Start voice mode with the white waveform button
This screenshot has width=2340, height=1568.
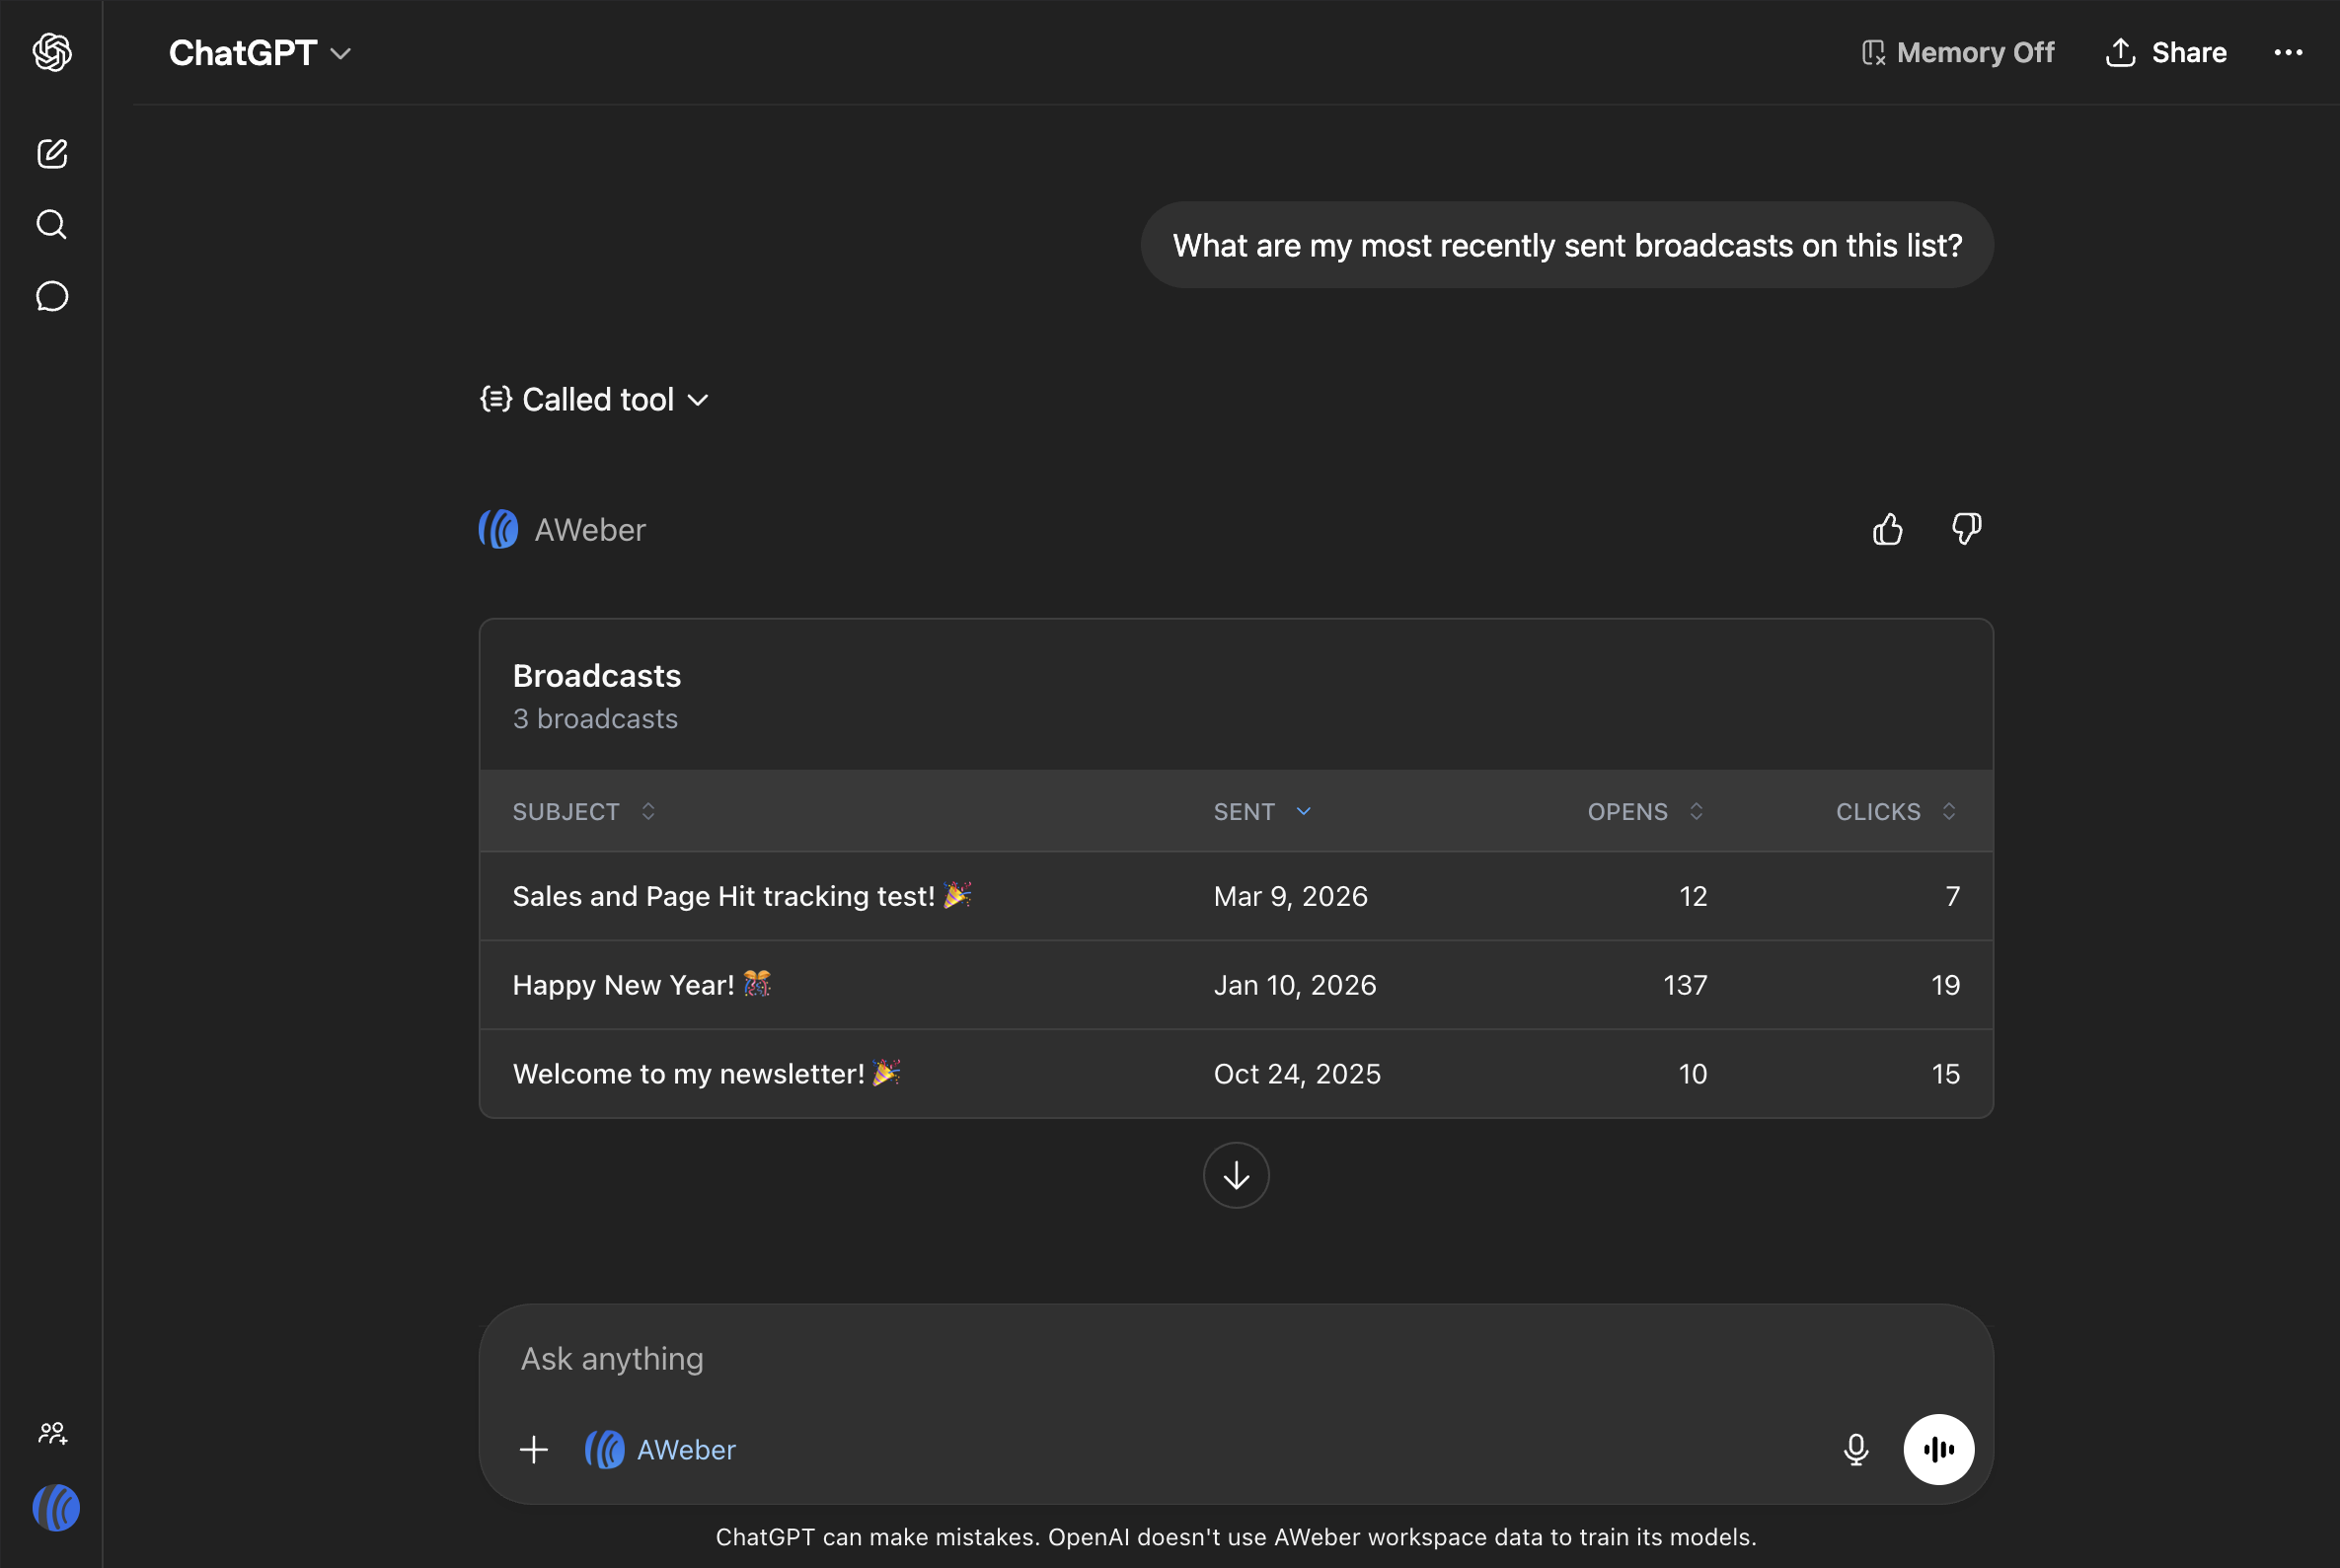tap(1938, 1449)
